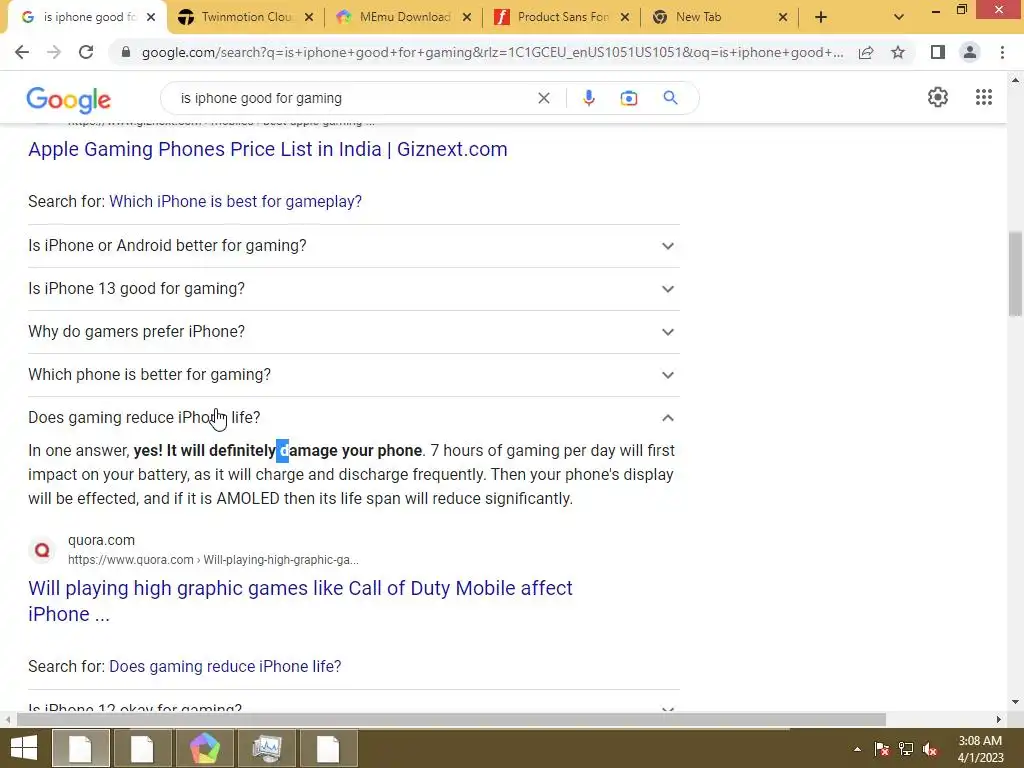The height and width of the screenshot is (768, 1024).
Task: Click the quora.com site favicon
Action: coord(42,550)
